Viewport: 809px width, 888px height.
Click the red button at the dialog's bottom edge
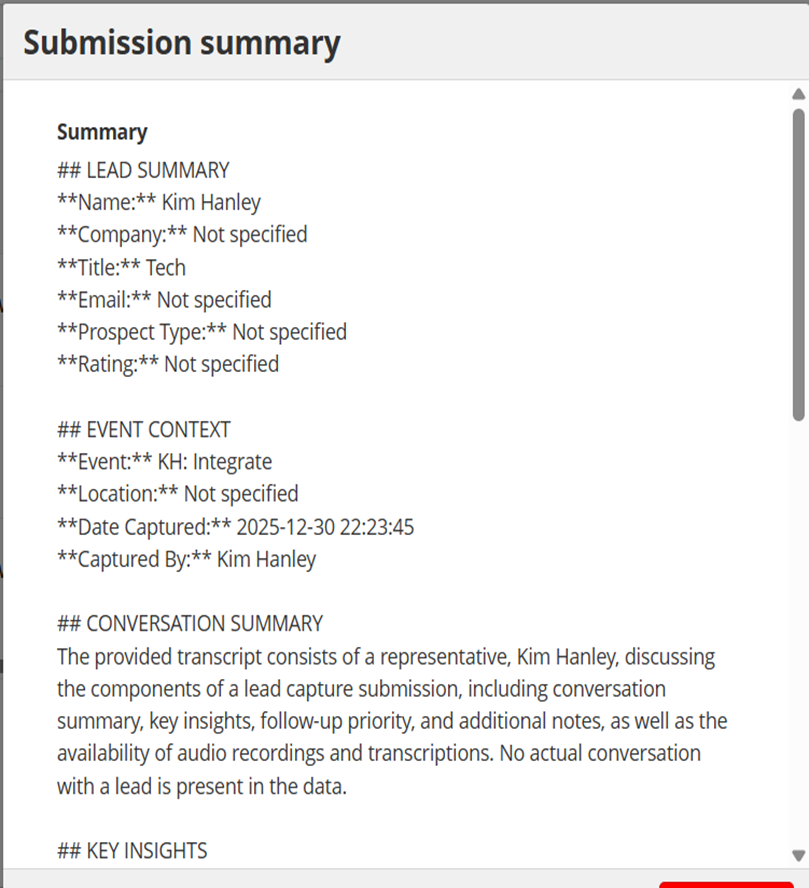(726, 885)
